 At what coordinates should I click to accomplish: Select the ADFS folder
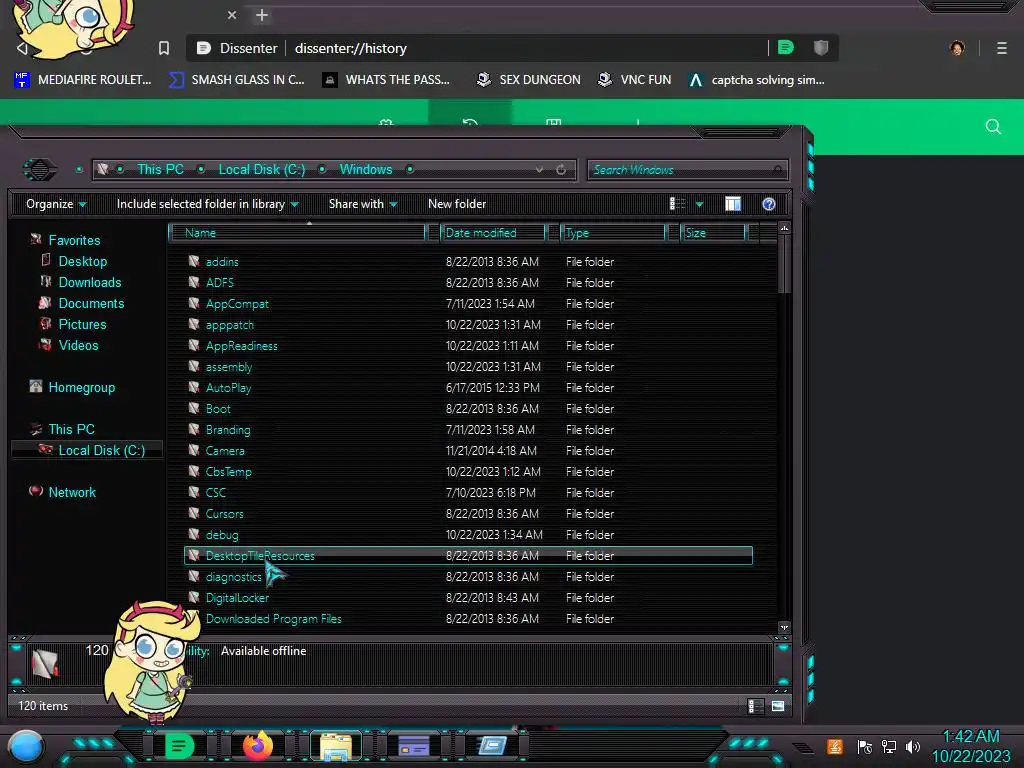(219, 283)
